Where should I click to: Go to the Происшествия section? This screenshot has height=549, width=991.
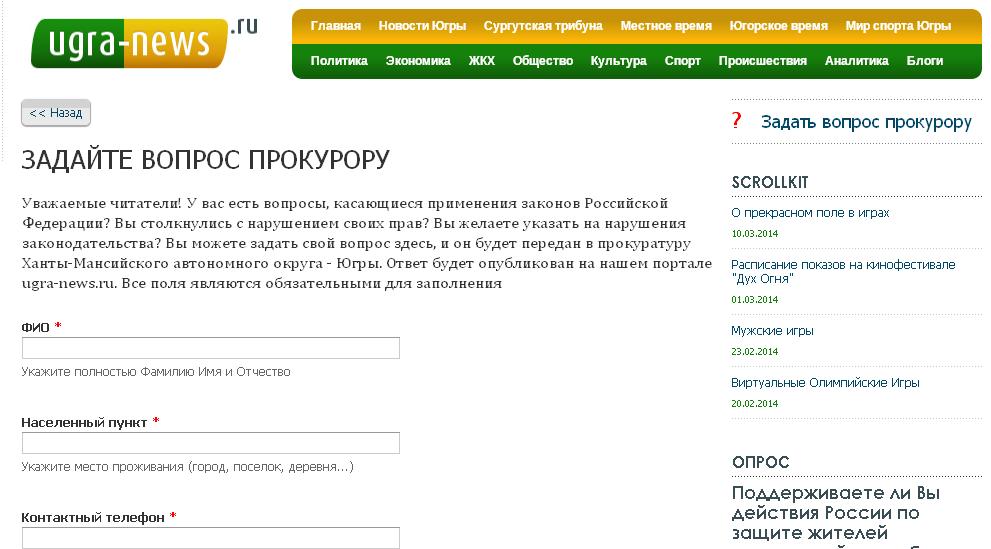tap(762, 61)
